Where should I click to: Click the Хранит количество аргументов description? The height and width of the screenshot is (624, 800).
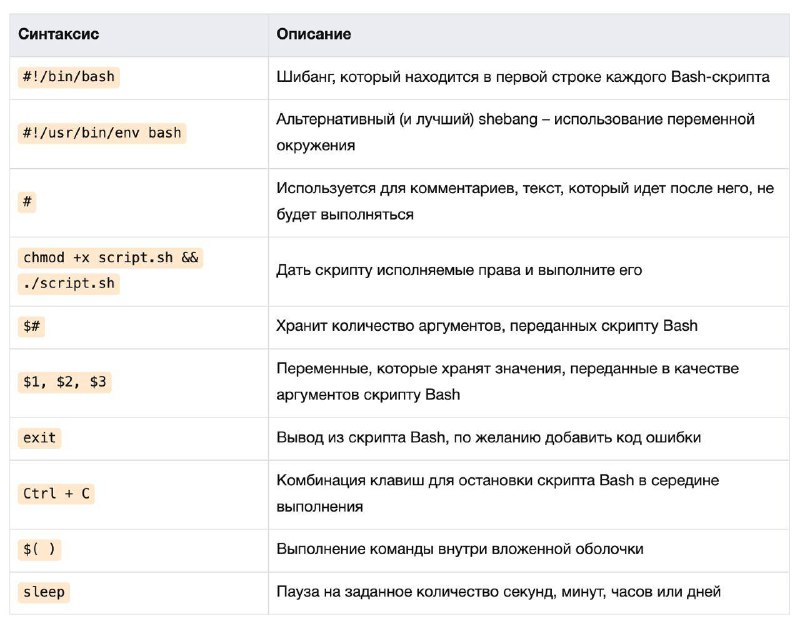pyautogui.click(x=487, y=326)
